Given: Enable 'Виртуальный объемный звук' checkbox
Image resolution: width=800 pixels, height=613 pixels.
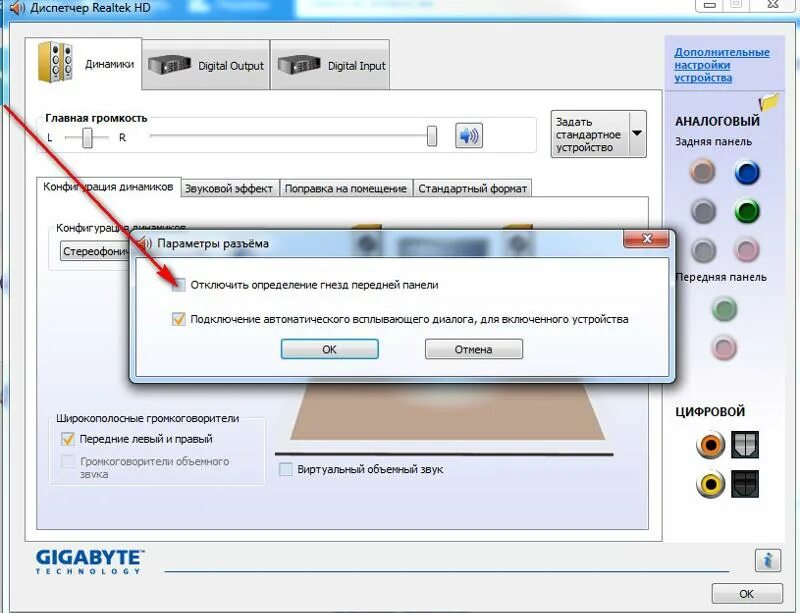Looking at the screenshot, I should (x=286, y=469).
